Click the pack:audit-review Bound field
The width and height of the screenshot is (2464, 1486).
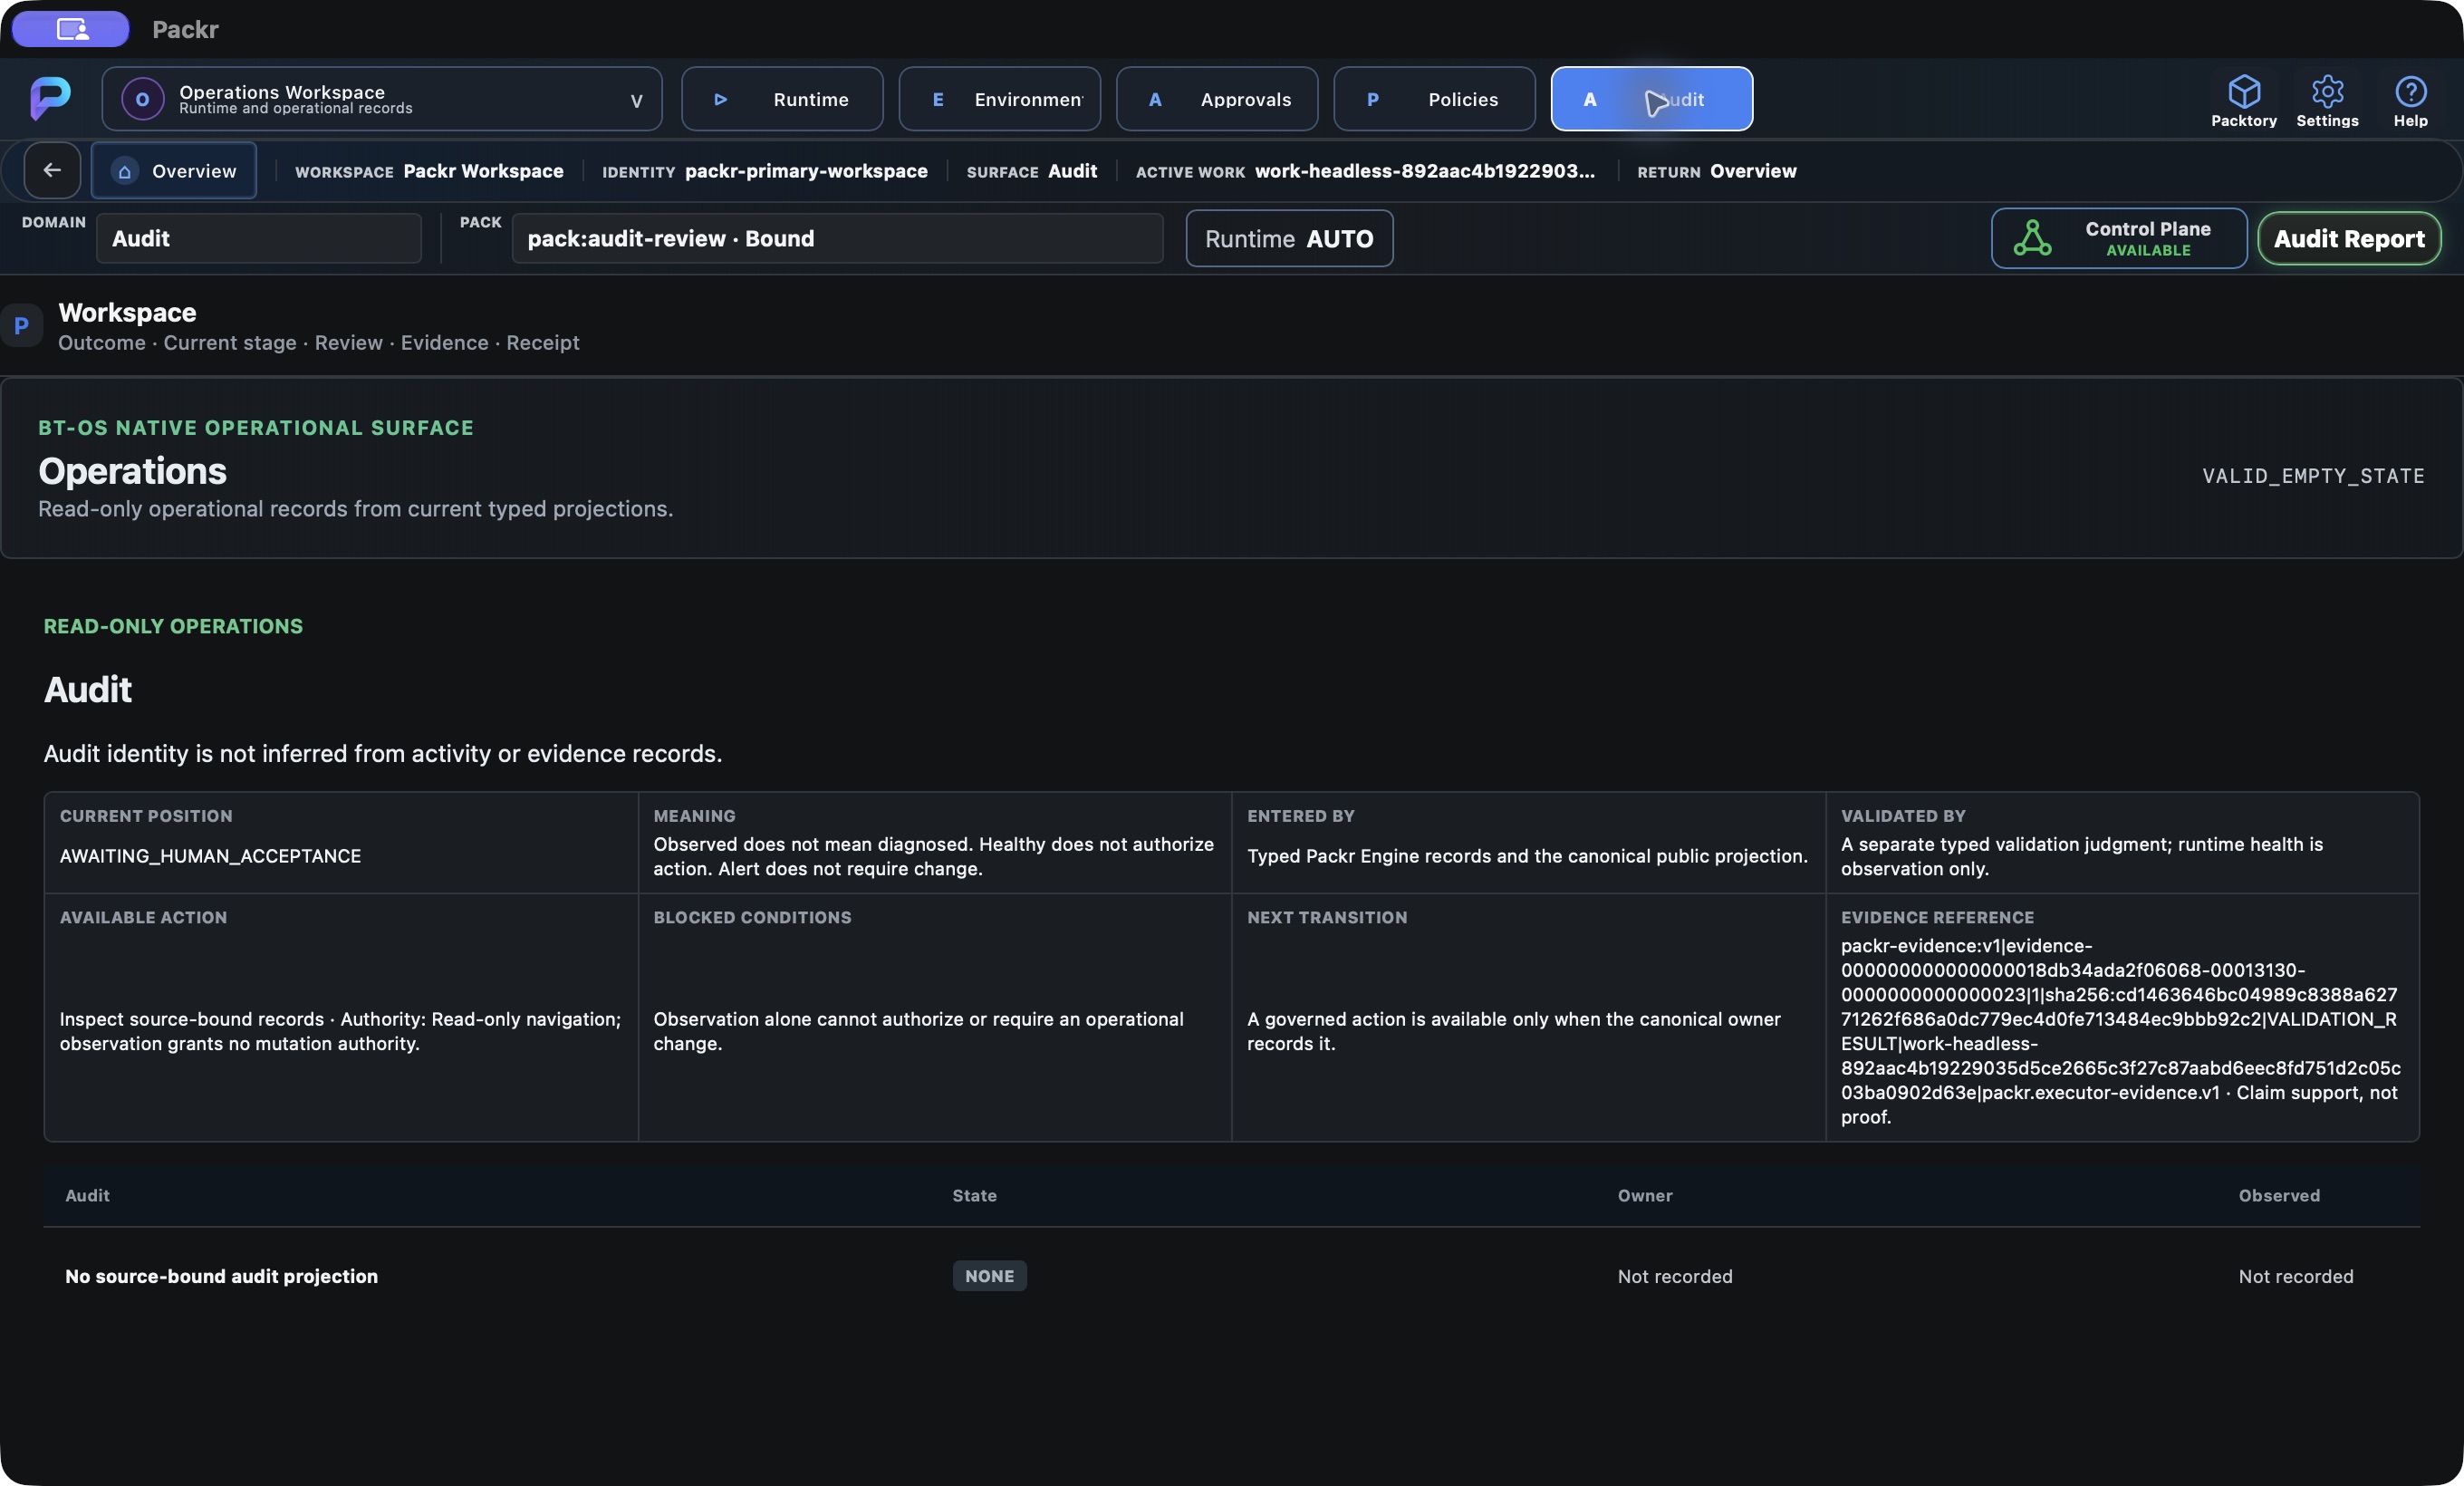[x=838, y=238]
